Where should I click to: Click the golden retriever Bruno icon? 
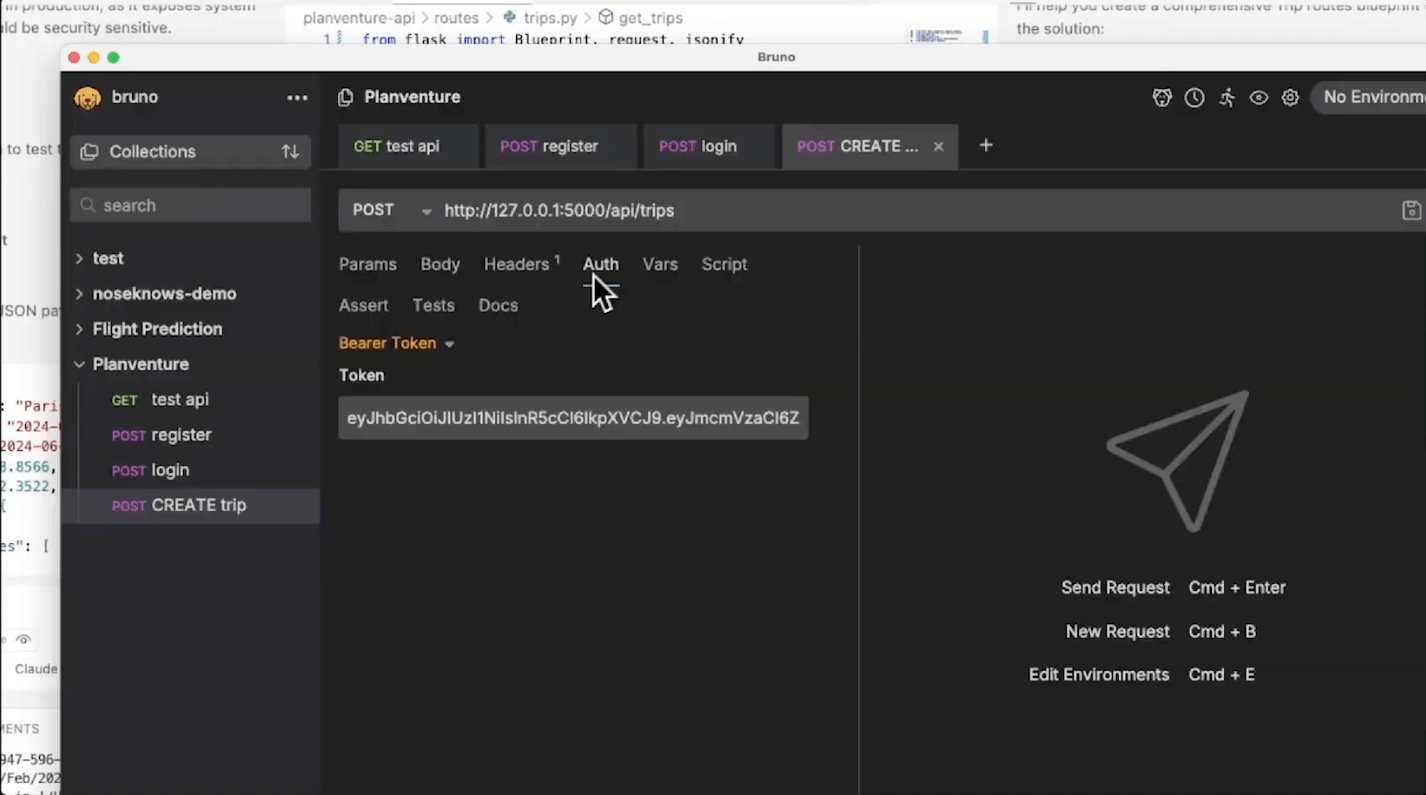87,97
